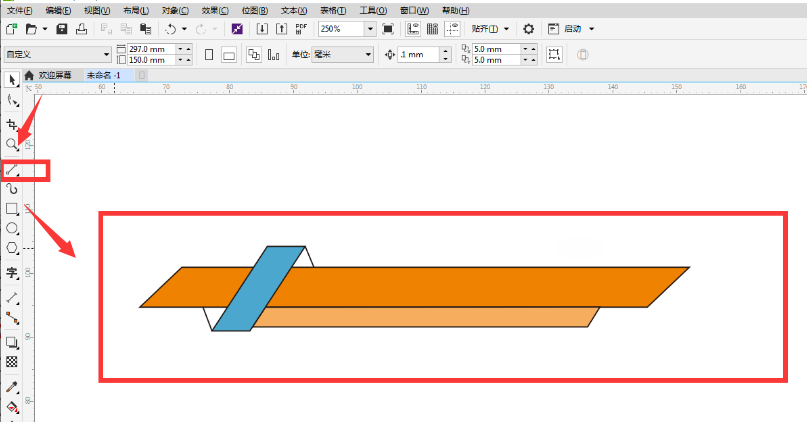This screenshot has height=422, width=807.
Task: Toggle the full-screen preview button
Action: [x=388, y=29]
